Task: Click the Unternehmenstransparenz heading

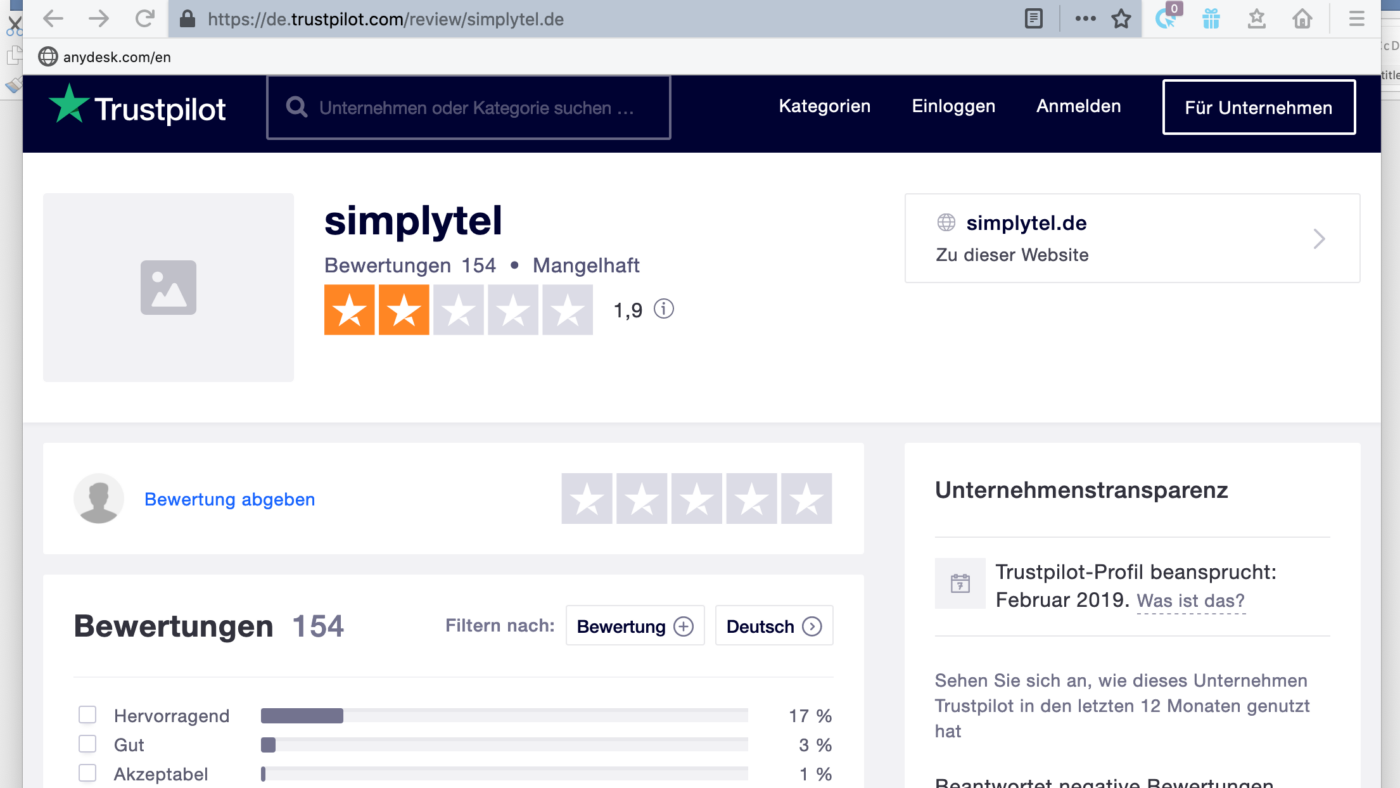Action: click(x=1081, y=490)
